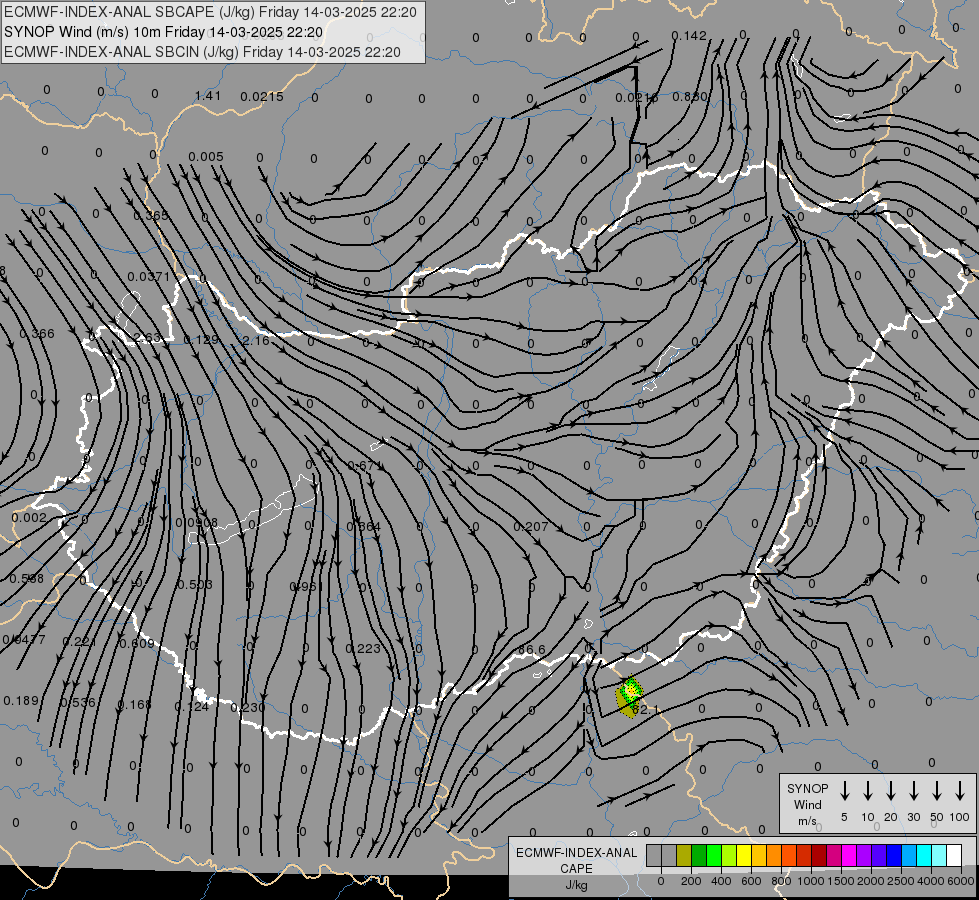Click the 20 m/s wind arrow in legend
This screenshot has width=979, height=900.
tap(891, 790)
